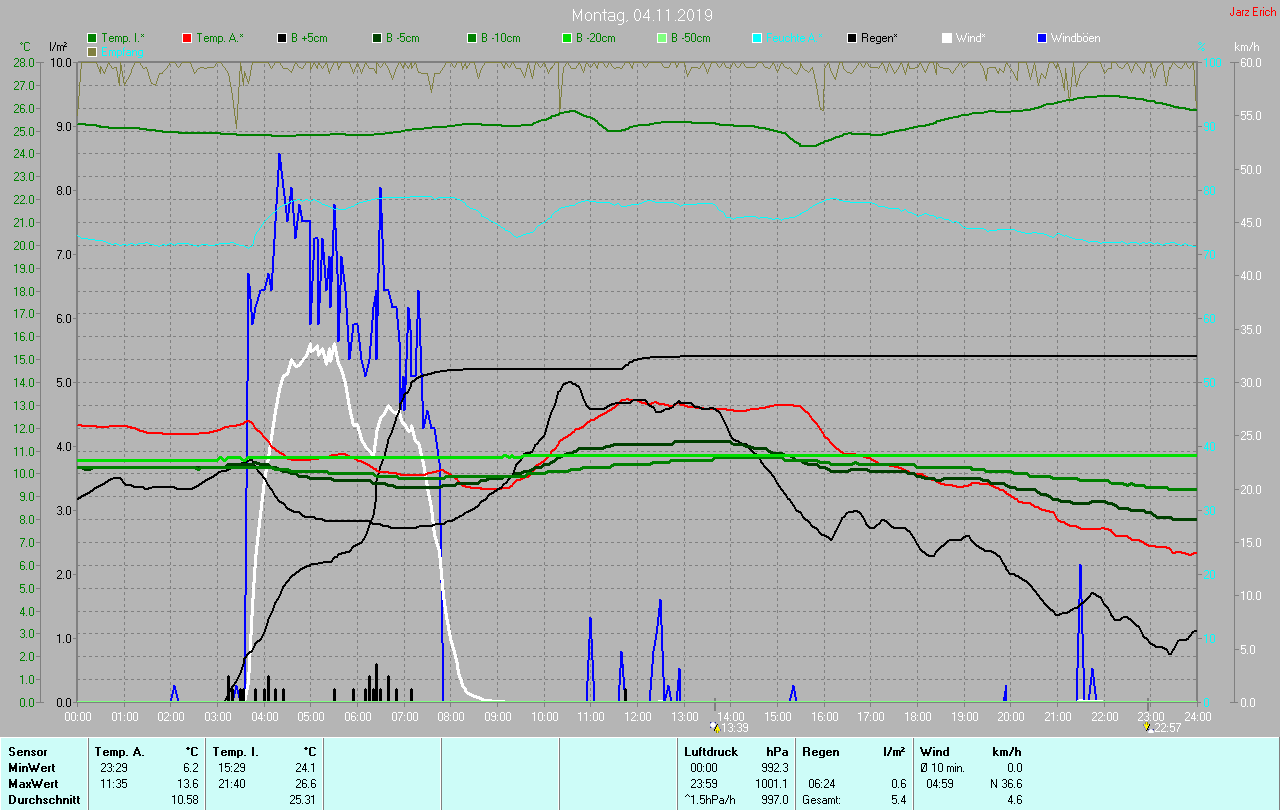
Task: Click the white Wind* legend square
Action: point(947,38)
